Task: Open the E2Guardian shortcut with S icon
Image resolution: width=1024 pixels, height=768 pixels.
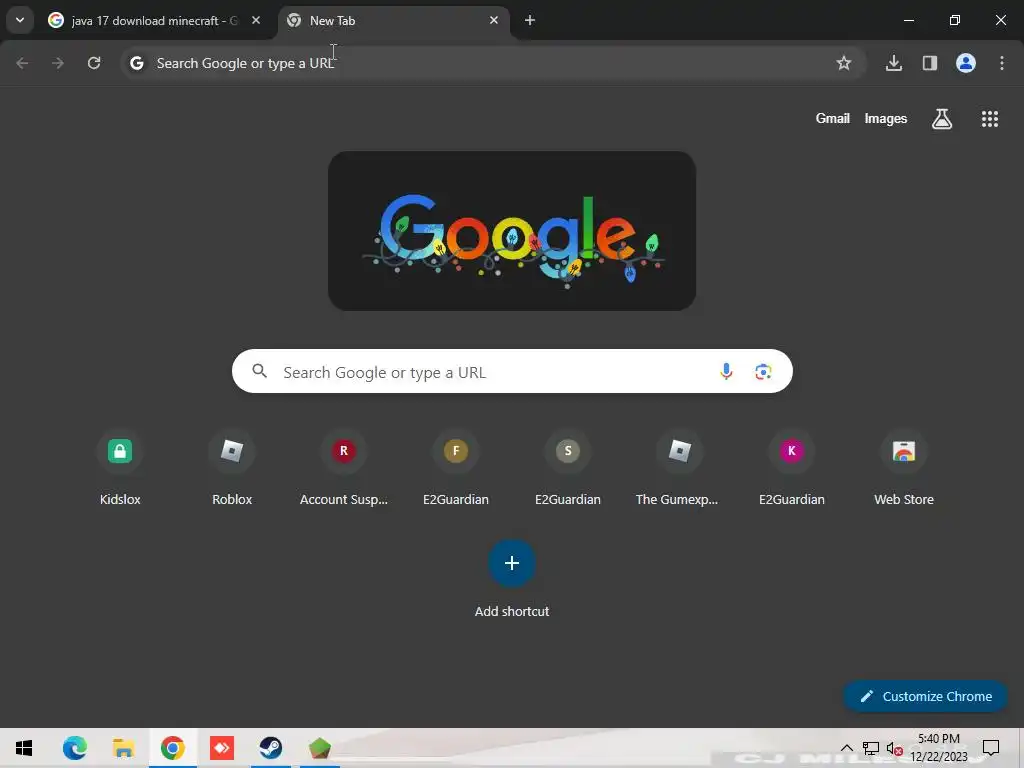Action: pos(568,468)
